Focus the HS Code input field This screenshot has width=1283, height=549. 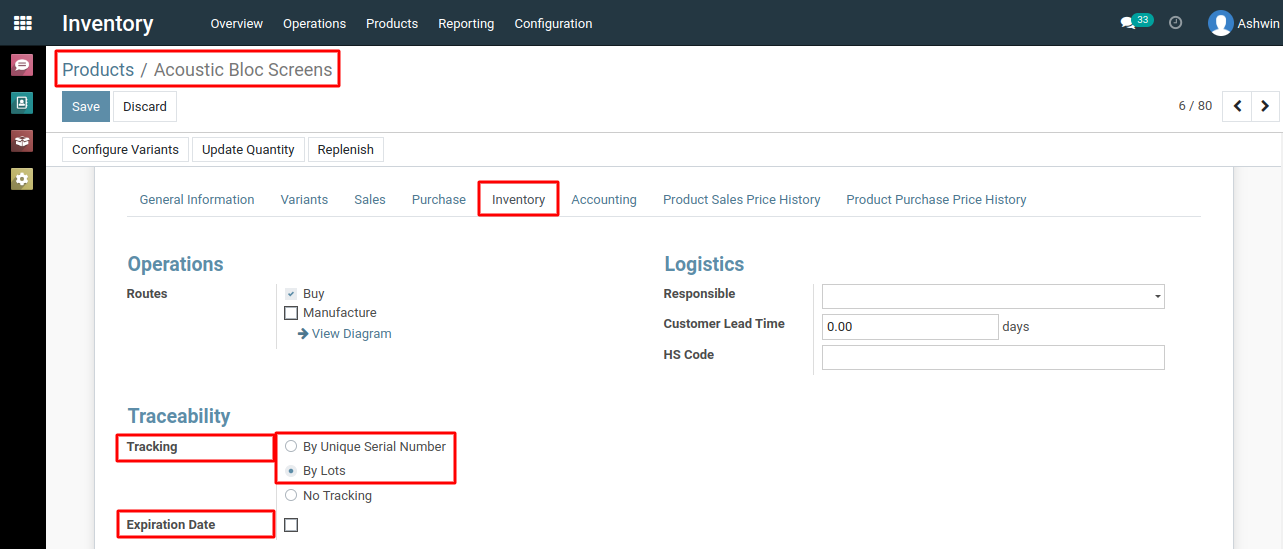coord(993,357)
